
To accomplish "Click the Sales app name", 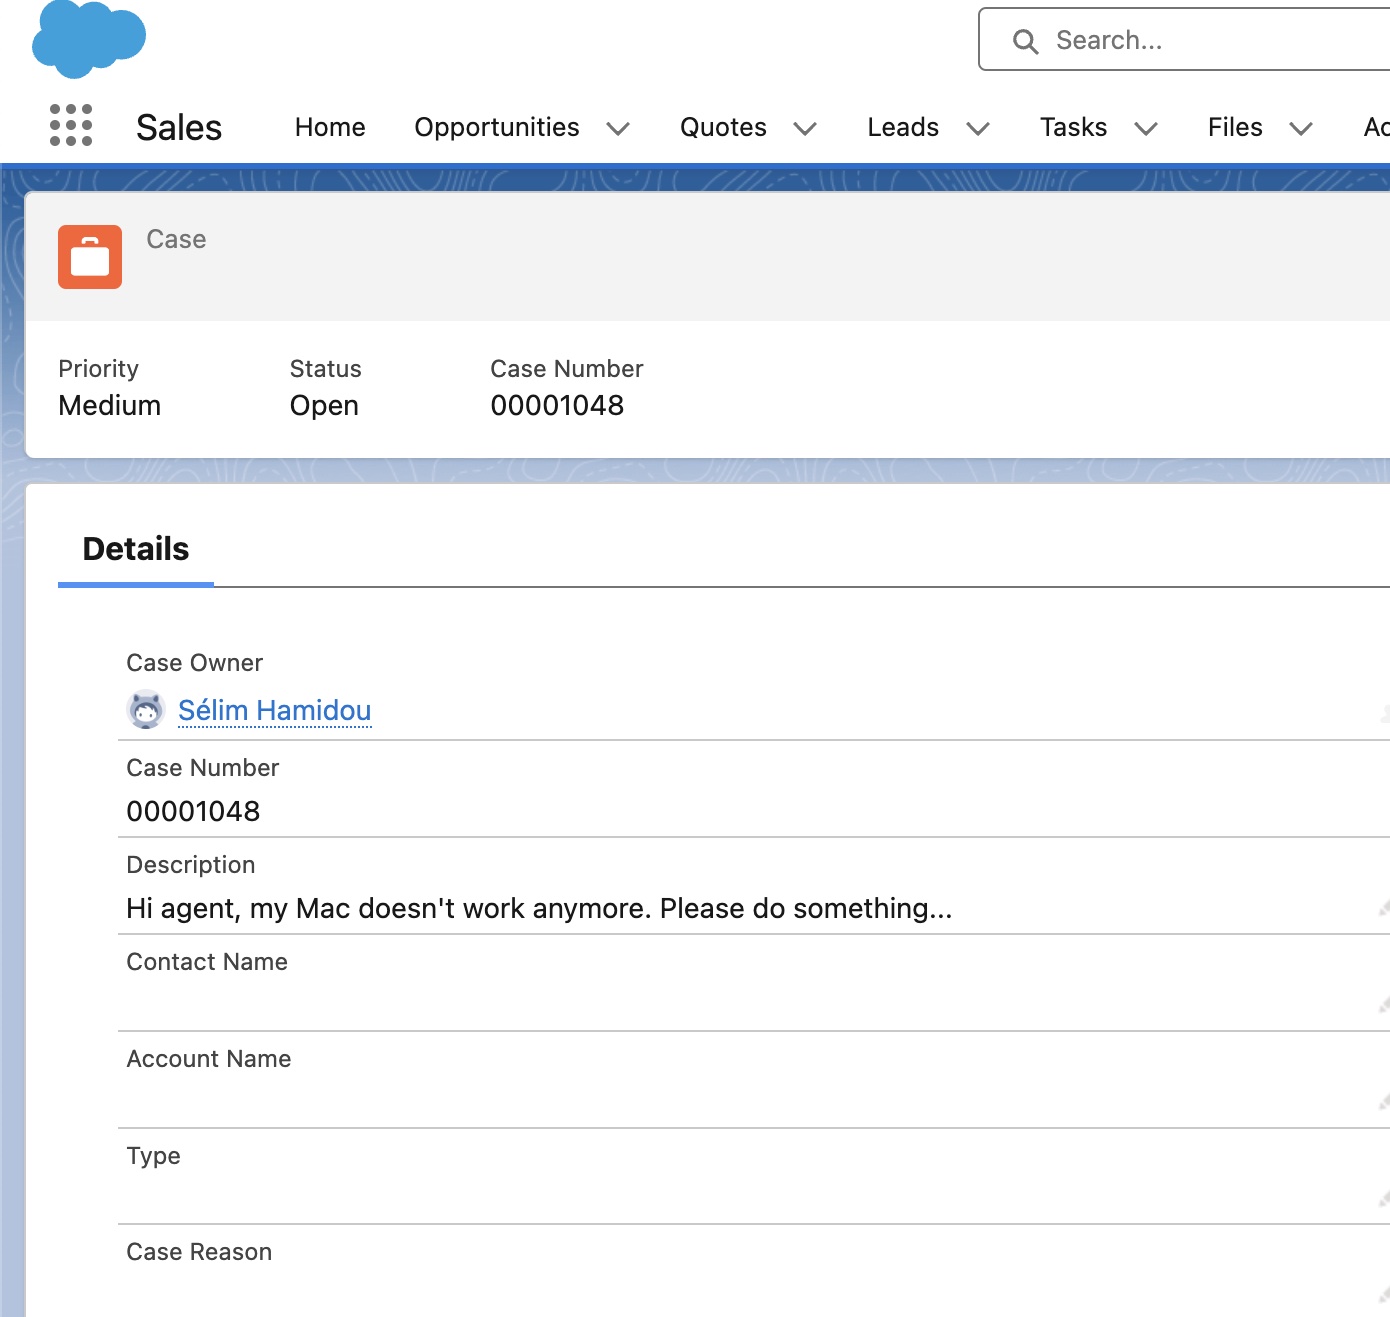I will [x=179, y=127].
